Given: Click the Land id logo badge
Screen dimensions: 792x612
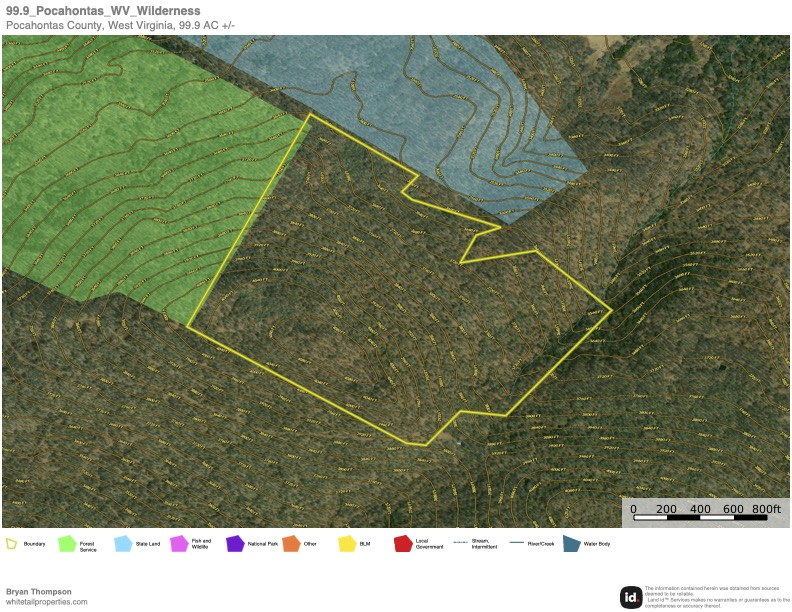Looking at the screenshot, I should click(x=631, y=597).
